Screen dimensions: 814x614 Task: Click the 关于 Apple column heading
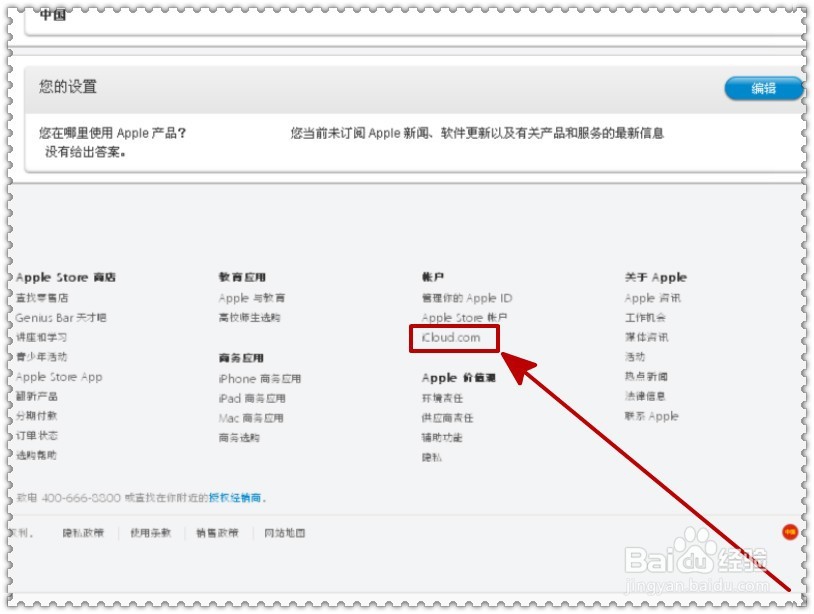tap(656, 277)
